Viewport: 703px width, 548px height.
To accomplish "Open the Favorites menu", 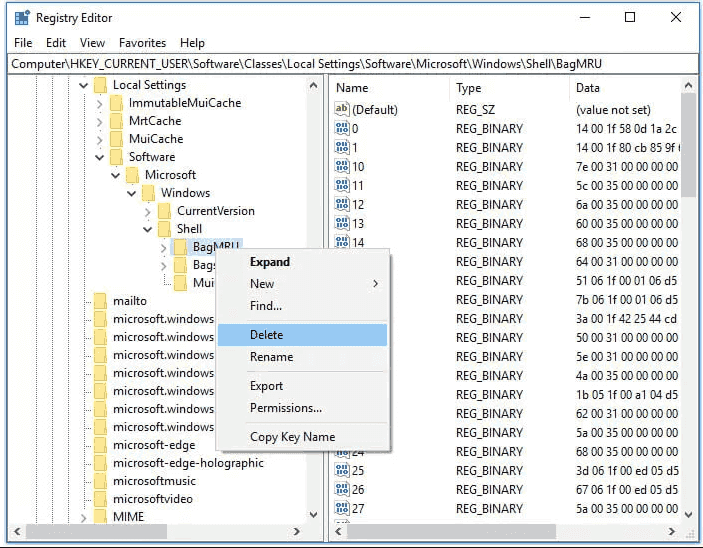I will coord(143,43).
